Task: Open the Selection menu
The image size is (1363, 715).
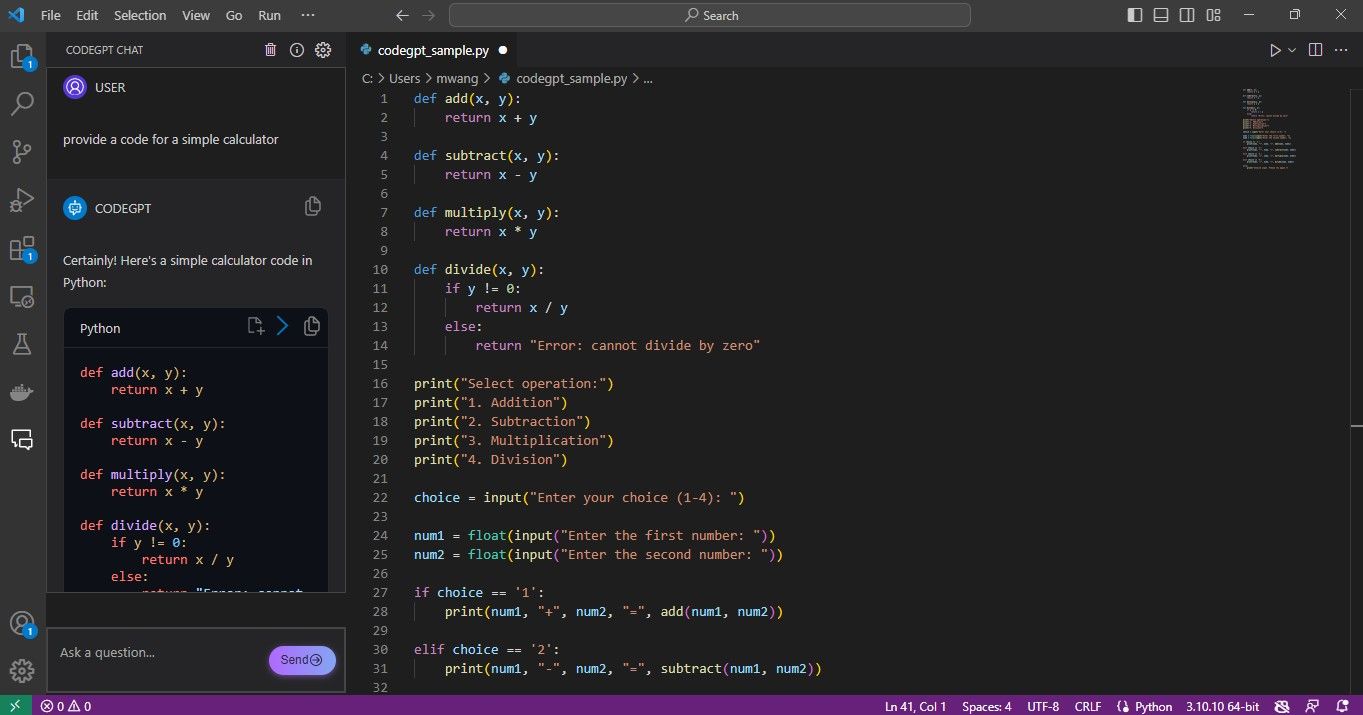Action: 139,15
